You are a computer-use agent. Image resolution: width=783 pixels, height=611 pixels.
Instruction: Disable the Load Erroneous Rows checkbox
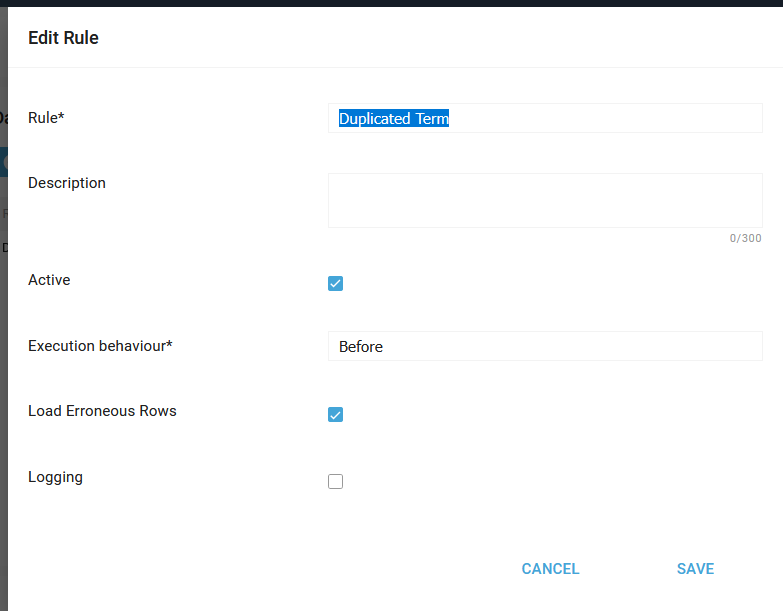click(335, 414)
